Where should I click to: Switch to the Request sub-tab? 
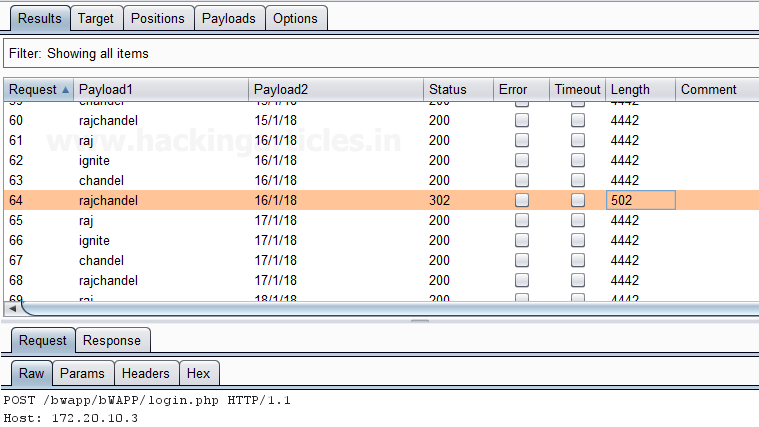[43, 340]
